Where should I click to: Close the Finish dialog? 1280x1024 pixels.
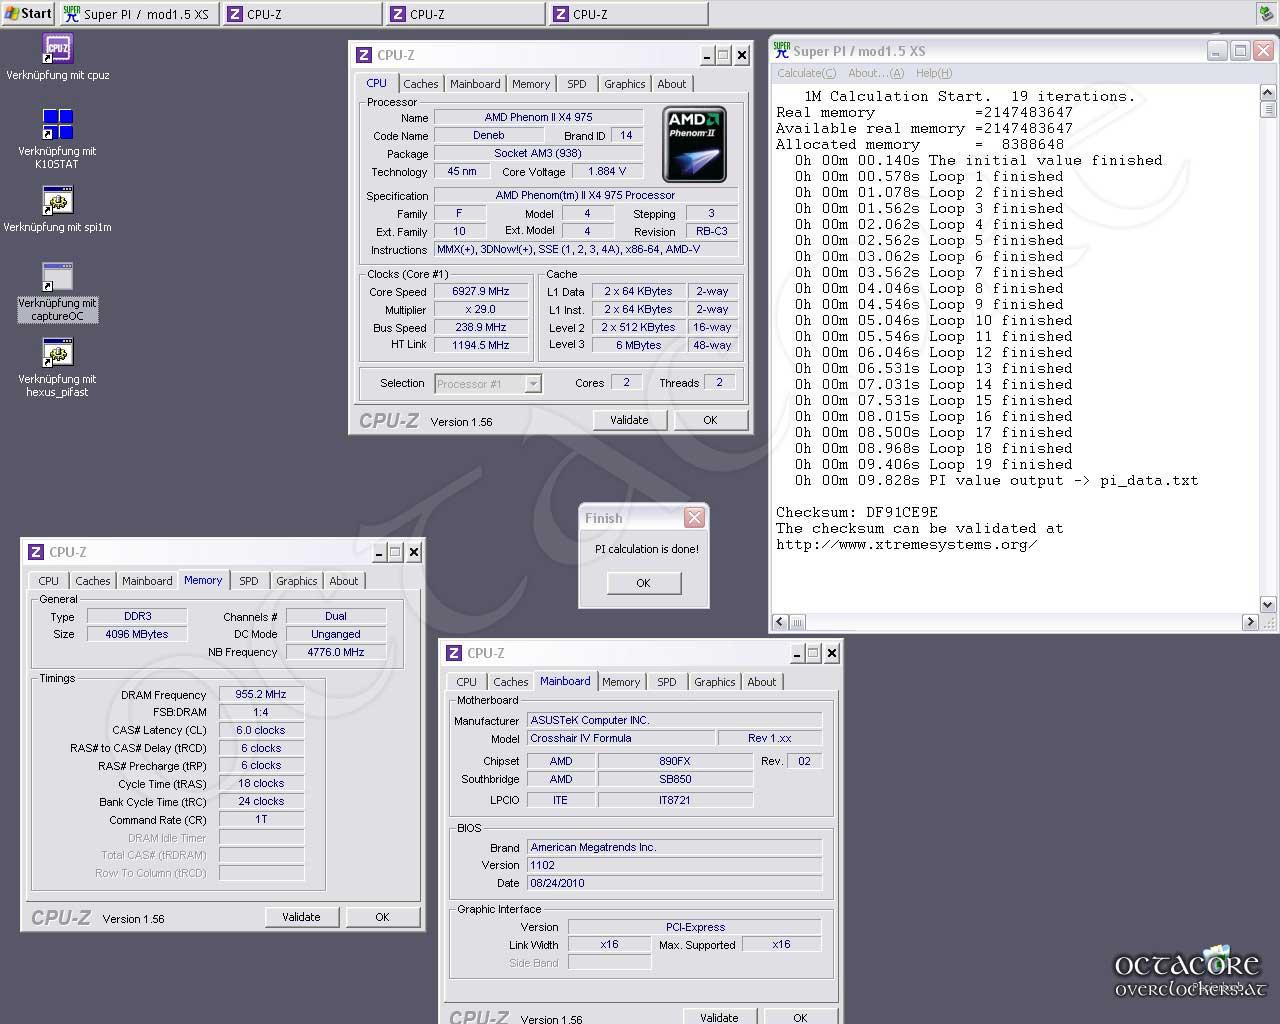click(x=694, y=517)
